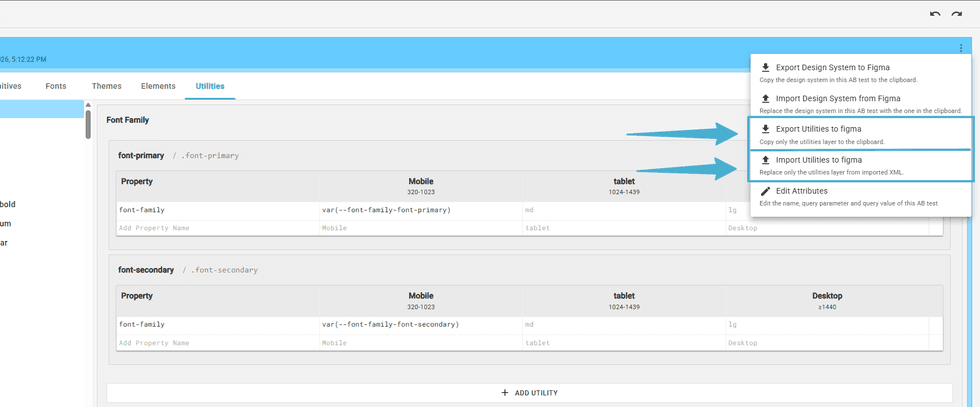Image resolution: width=980 pixels, height=407 pixels.
Task: Click font-primary empty tablet value field
Action: (x=624, y=228)
